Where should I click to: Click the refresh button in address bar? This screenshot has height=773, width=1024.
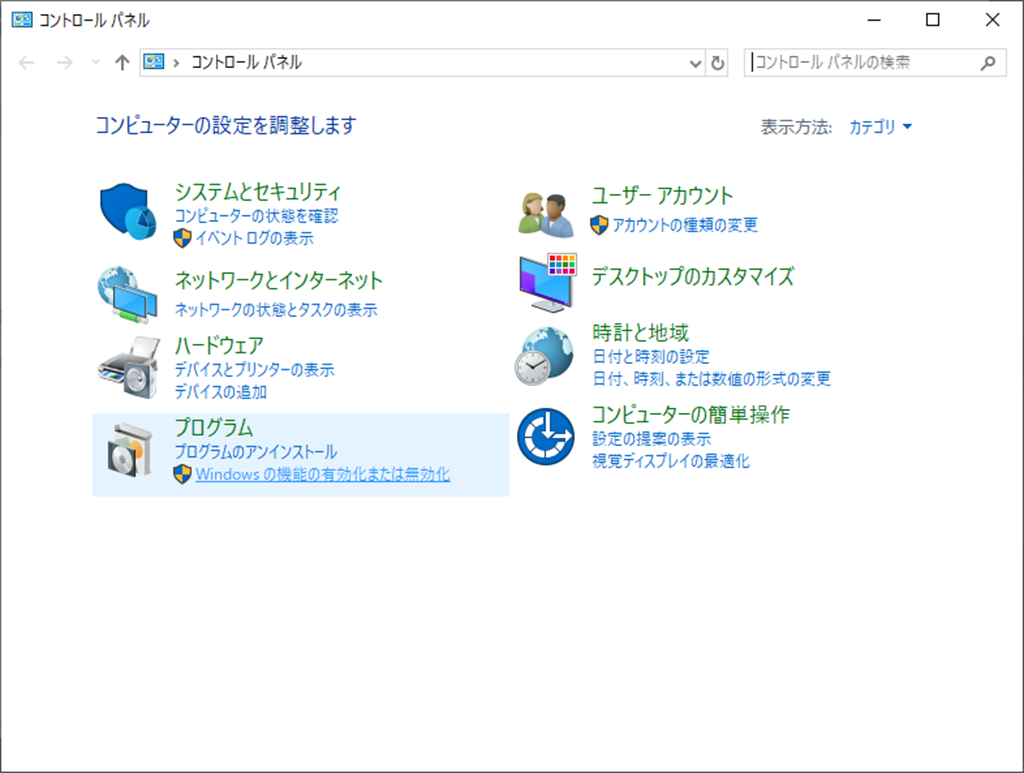coord(717,63)
